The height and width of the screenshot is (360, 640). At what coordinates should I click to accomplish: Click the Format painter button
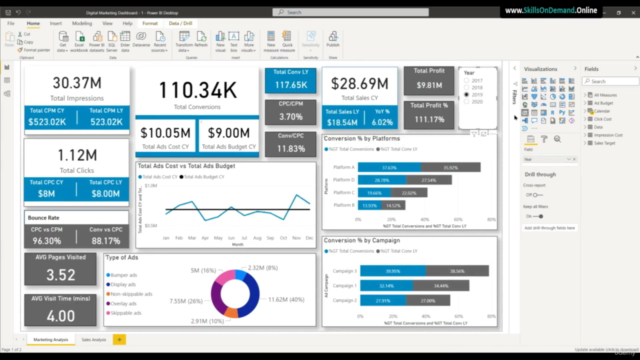pos(33,50)
